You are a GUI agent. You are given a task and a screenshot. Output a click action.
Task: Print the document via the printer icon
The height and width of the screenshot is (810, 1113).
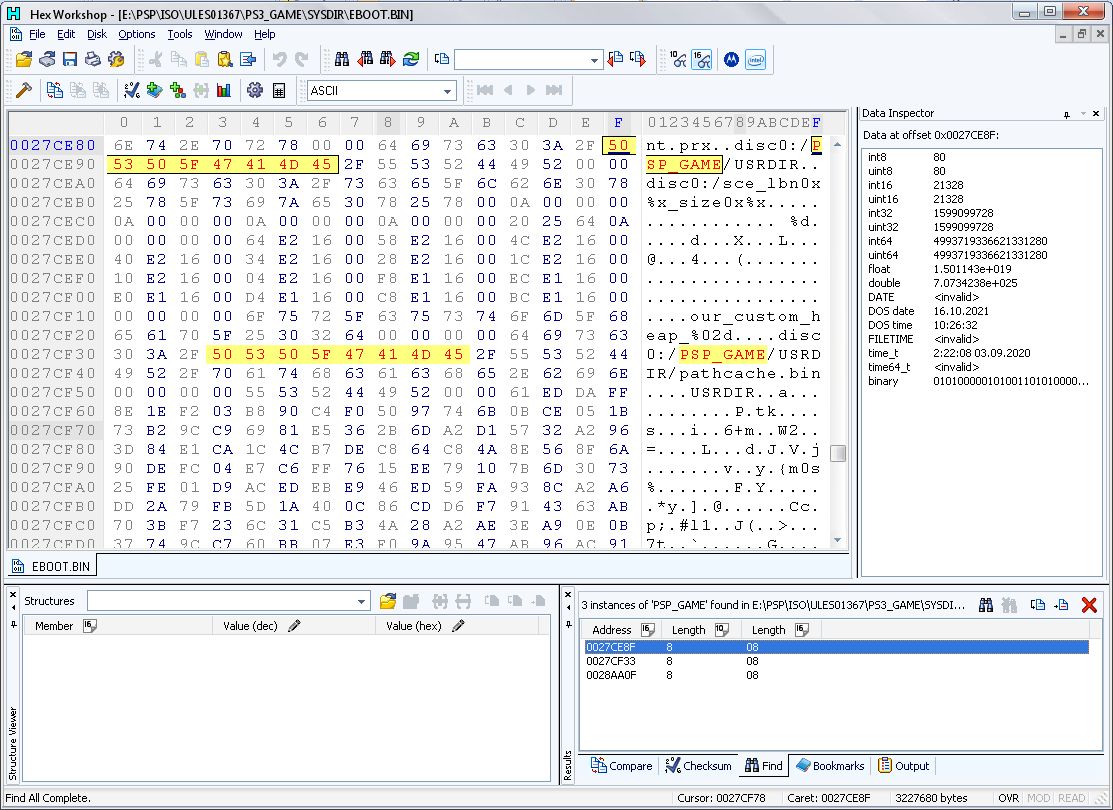coord(92,60)
